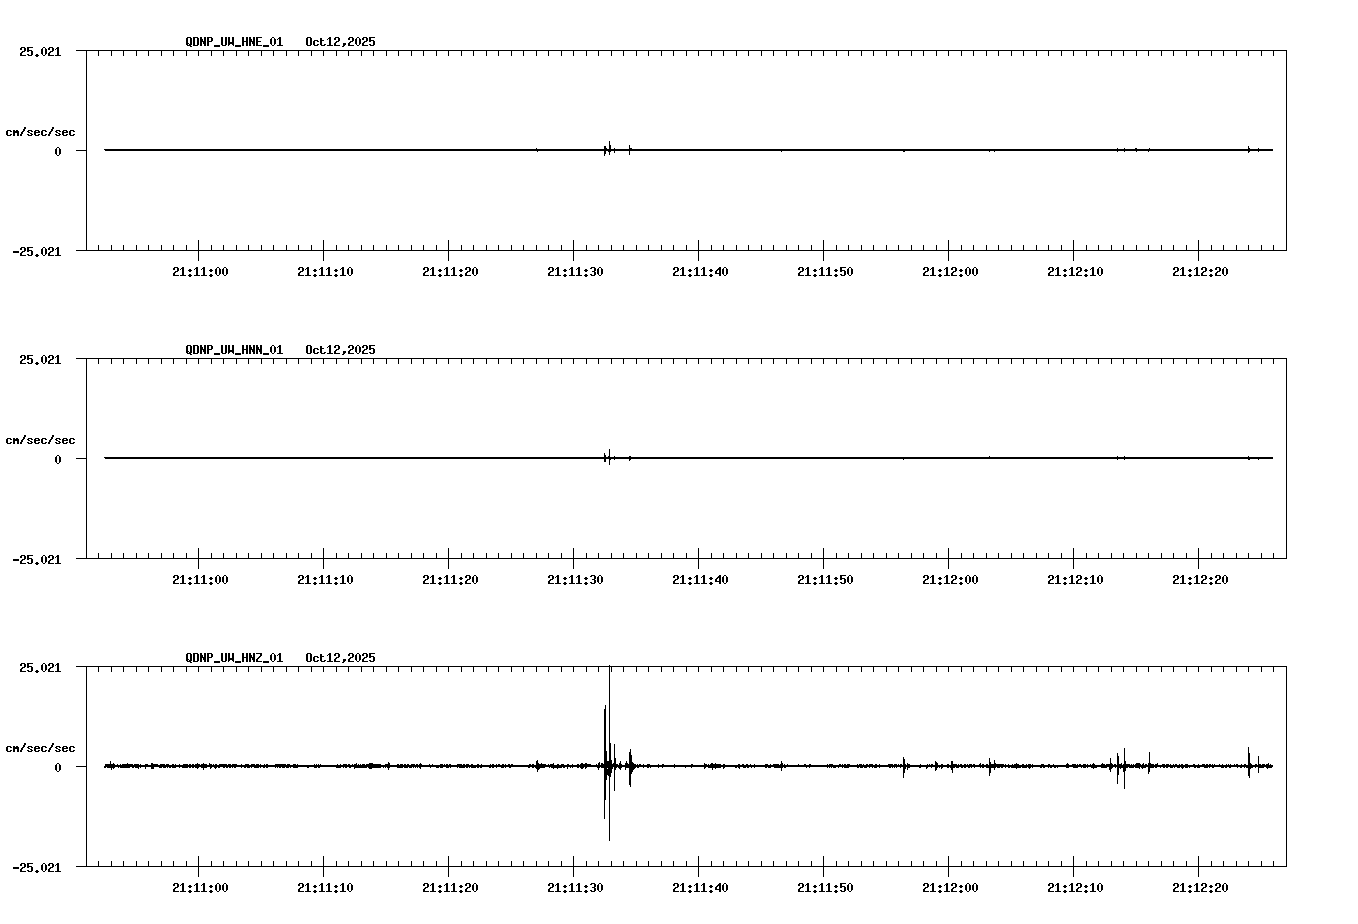Click the Oct12,2025 date on the top trace
1358x924 pixels.
point(340,43)
